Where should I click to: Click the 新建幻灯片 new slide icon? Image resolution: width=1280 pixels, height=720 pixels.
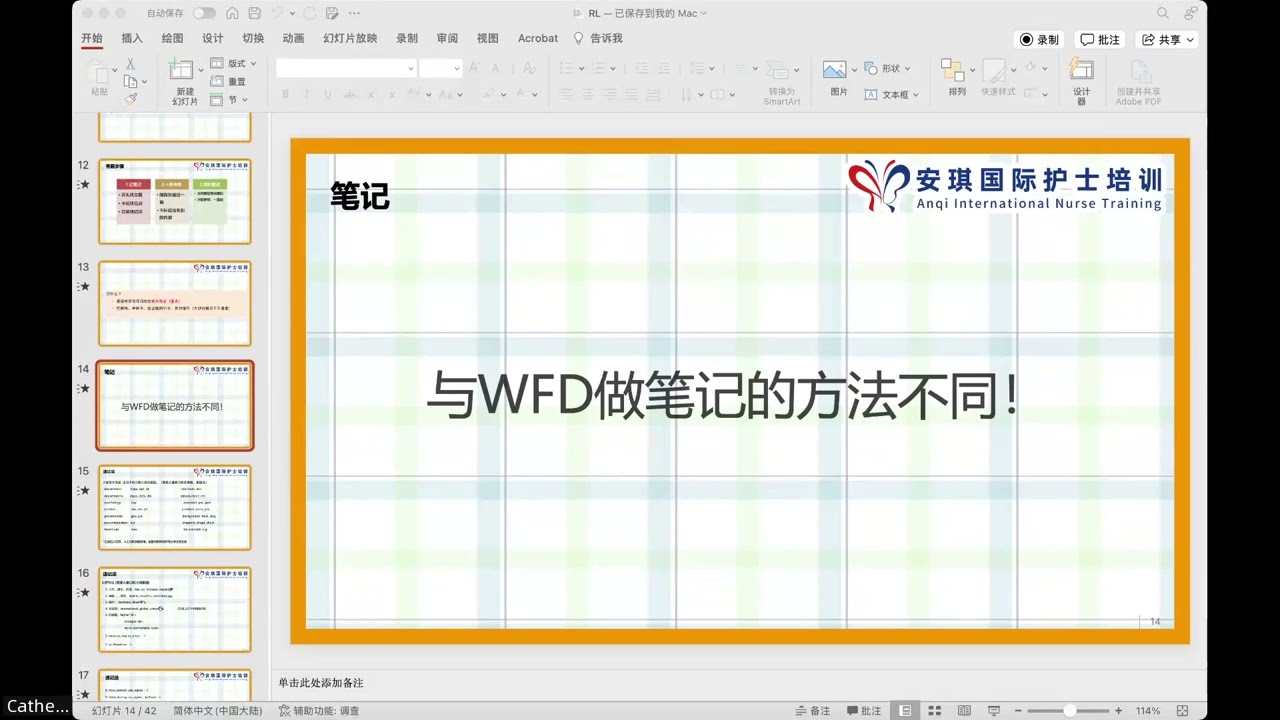pos(181,69)
